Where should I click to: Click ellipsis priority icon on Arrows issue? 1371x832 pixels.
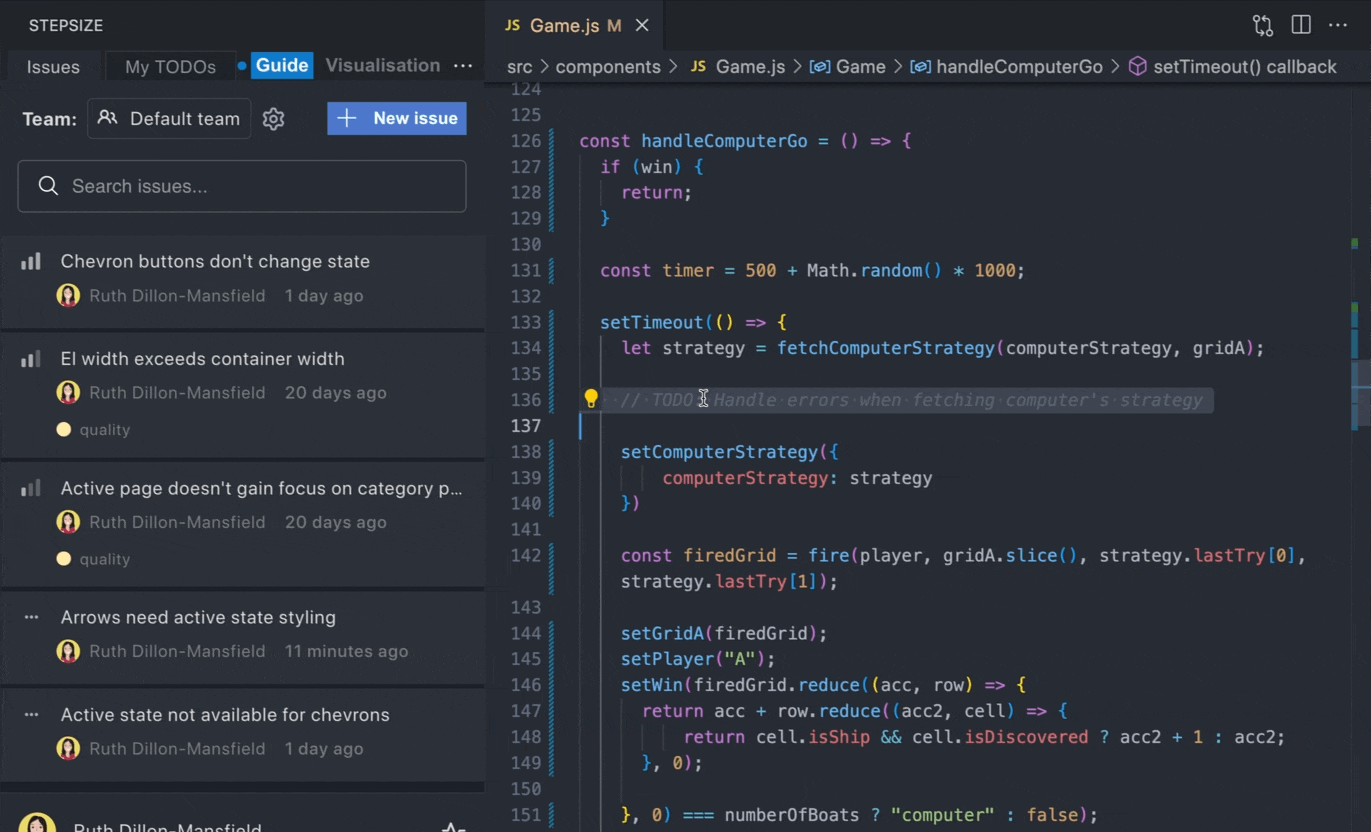31,618
